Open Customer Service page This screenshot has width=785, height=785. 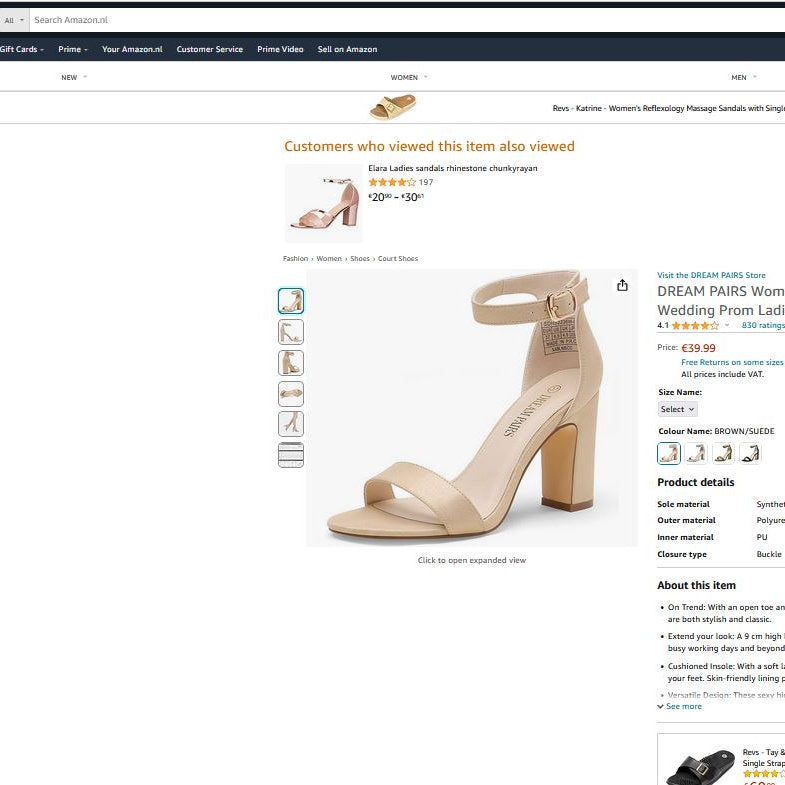210,49
